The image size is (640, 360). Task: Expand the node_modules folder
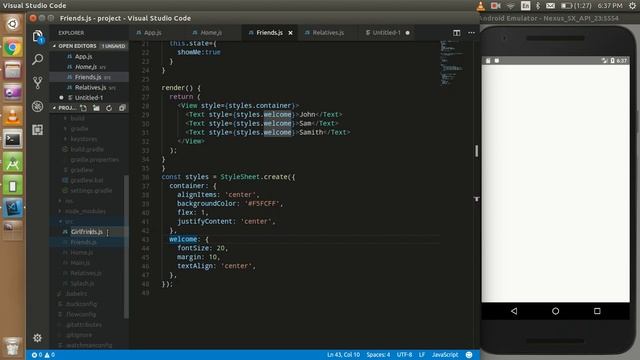tap(85, 211)
